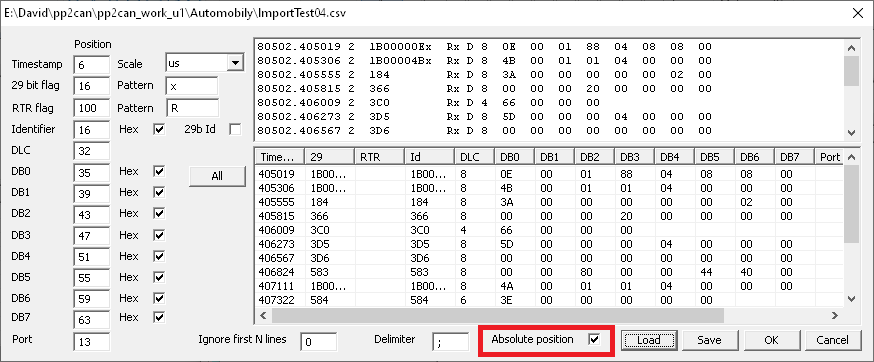874x362 pixels.
Task: Click the DB7 column header
Action: [795, 157]
